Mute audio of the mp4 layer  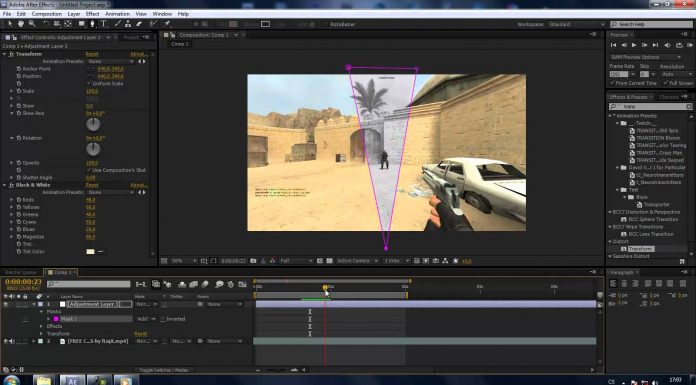pos(12,341)
